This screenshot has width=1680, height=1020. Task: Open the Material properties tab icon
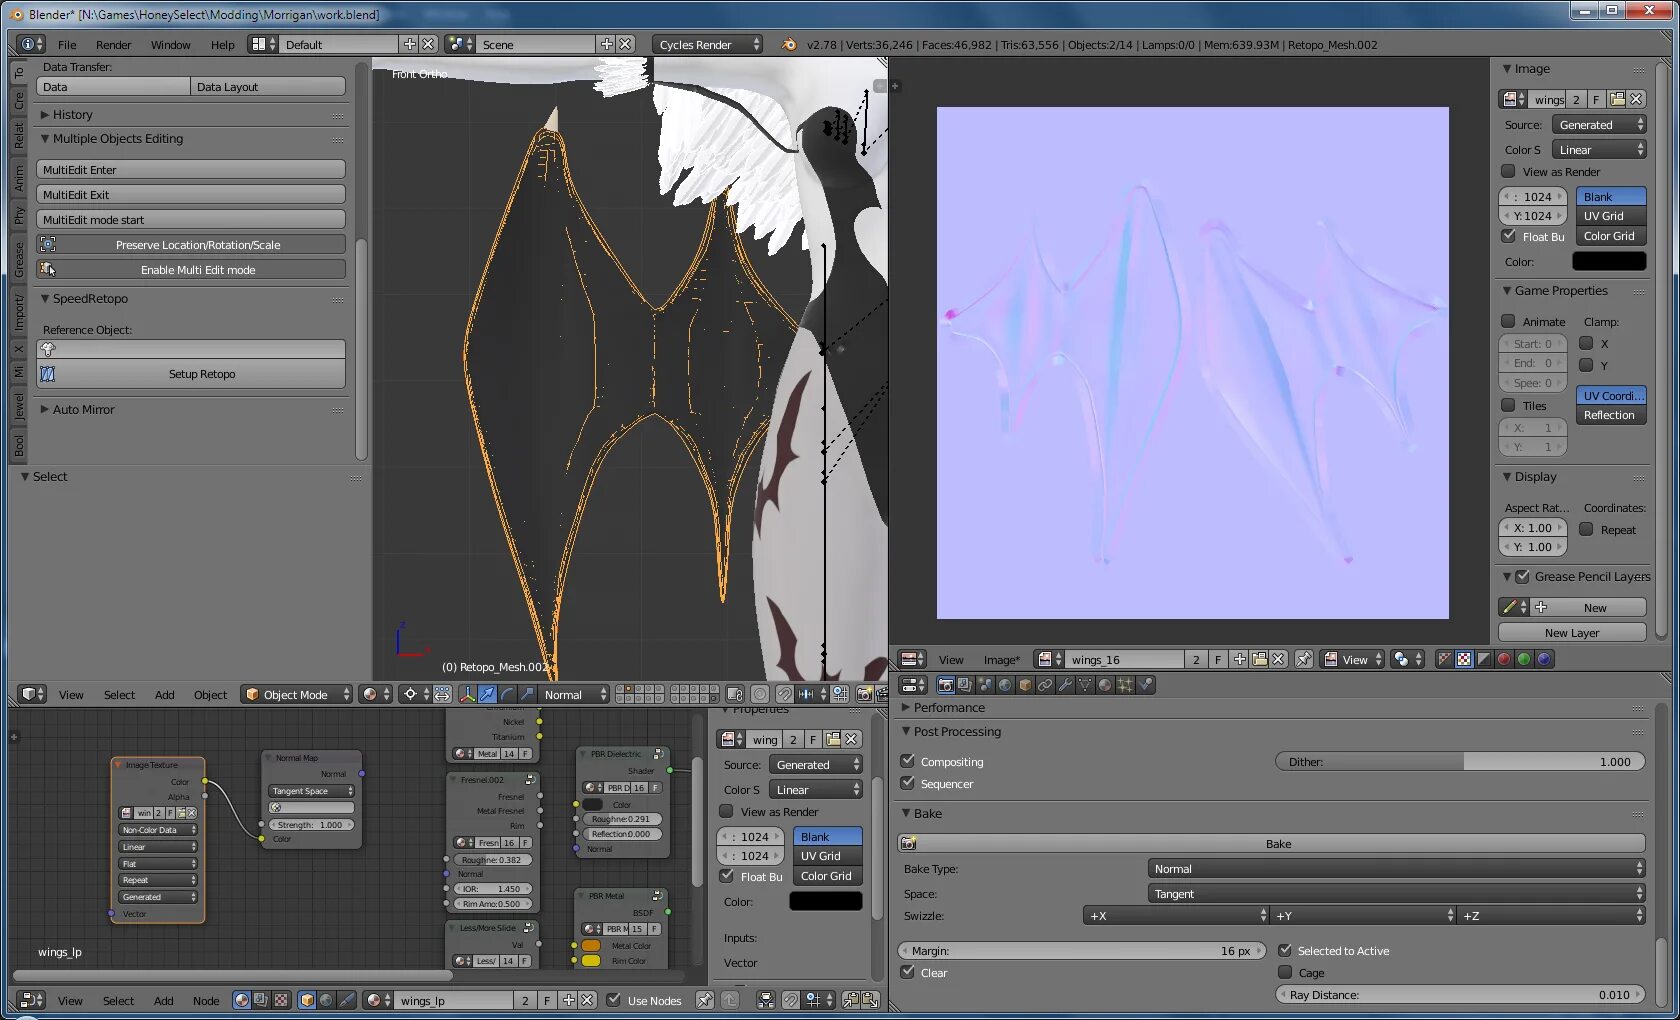tap(1105, 685)
